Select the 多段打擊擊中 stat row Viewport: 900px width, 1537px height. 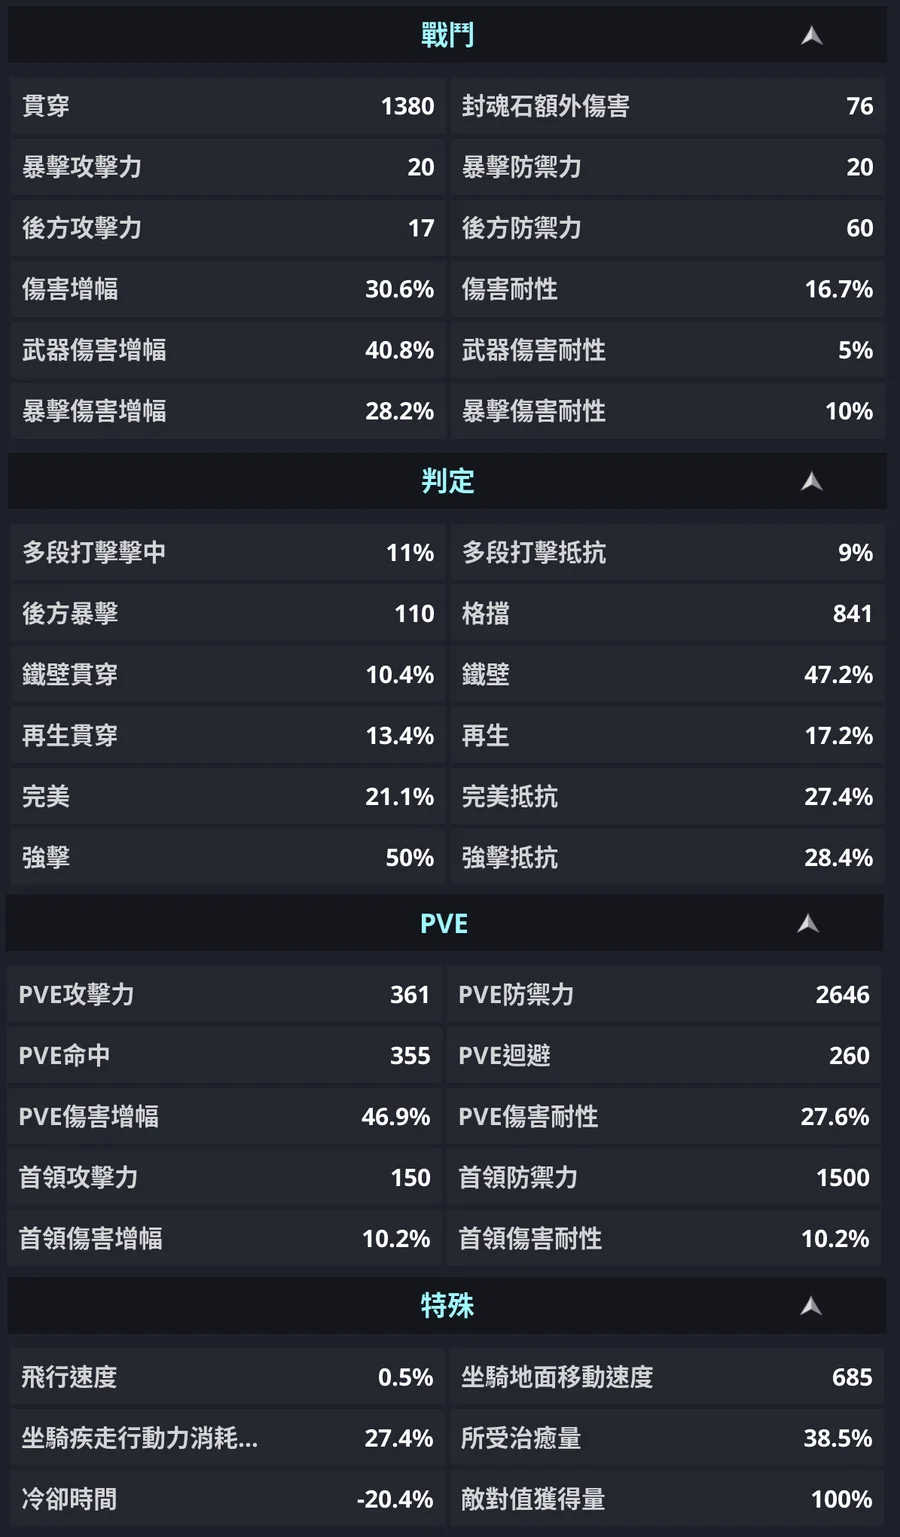click(x=228, y=553)
